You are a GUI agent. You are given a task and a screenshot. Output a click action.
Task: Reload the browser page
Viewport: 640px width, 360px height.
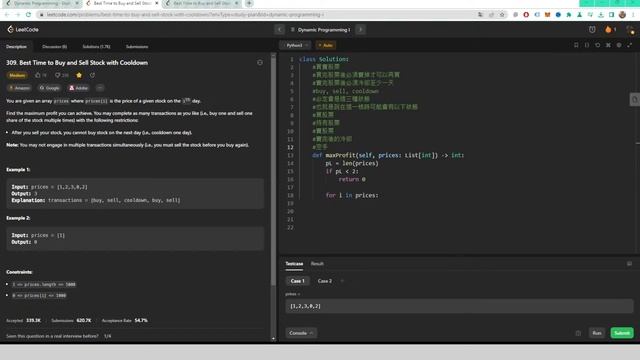[28, 14]
